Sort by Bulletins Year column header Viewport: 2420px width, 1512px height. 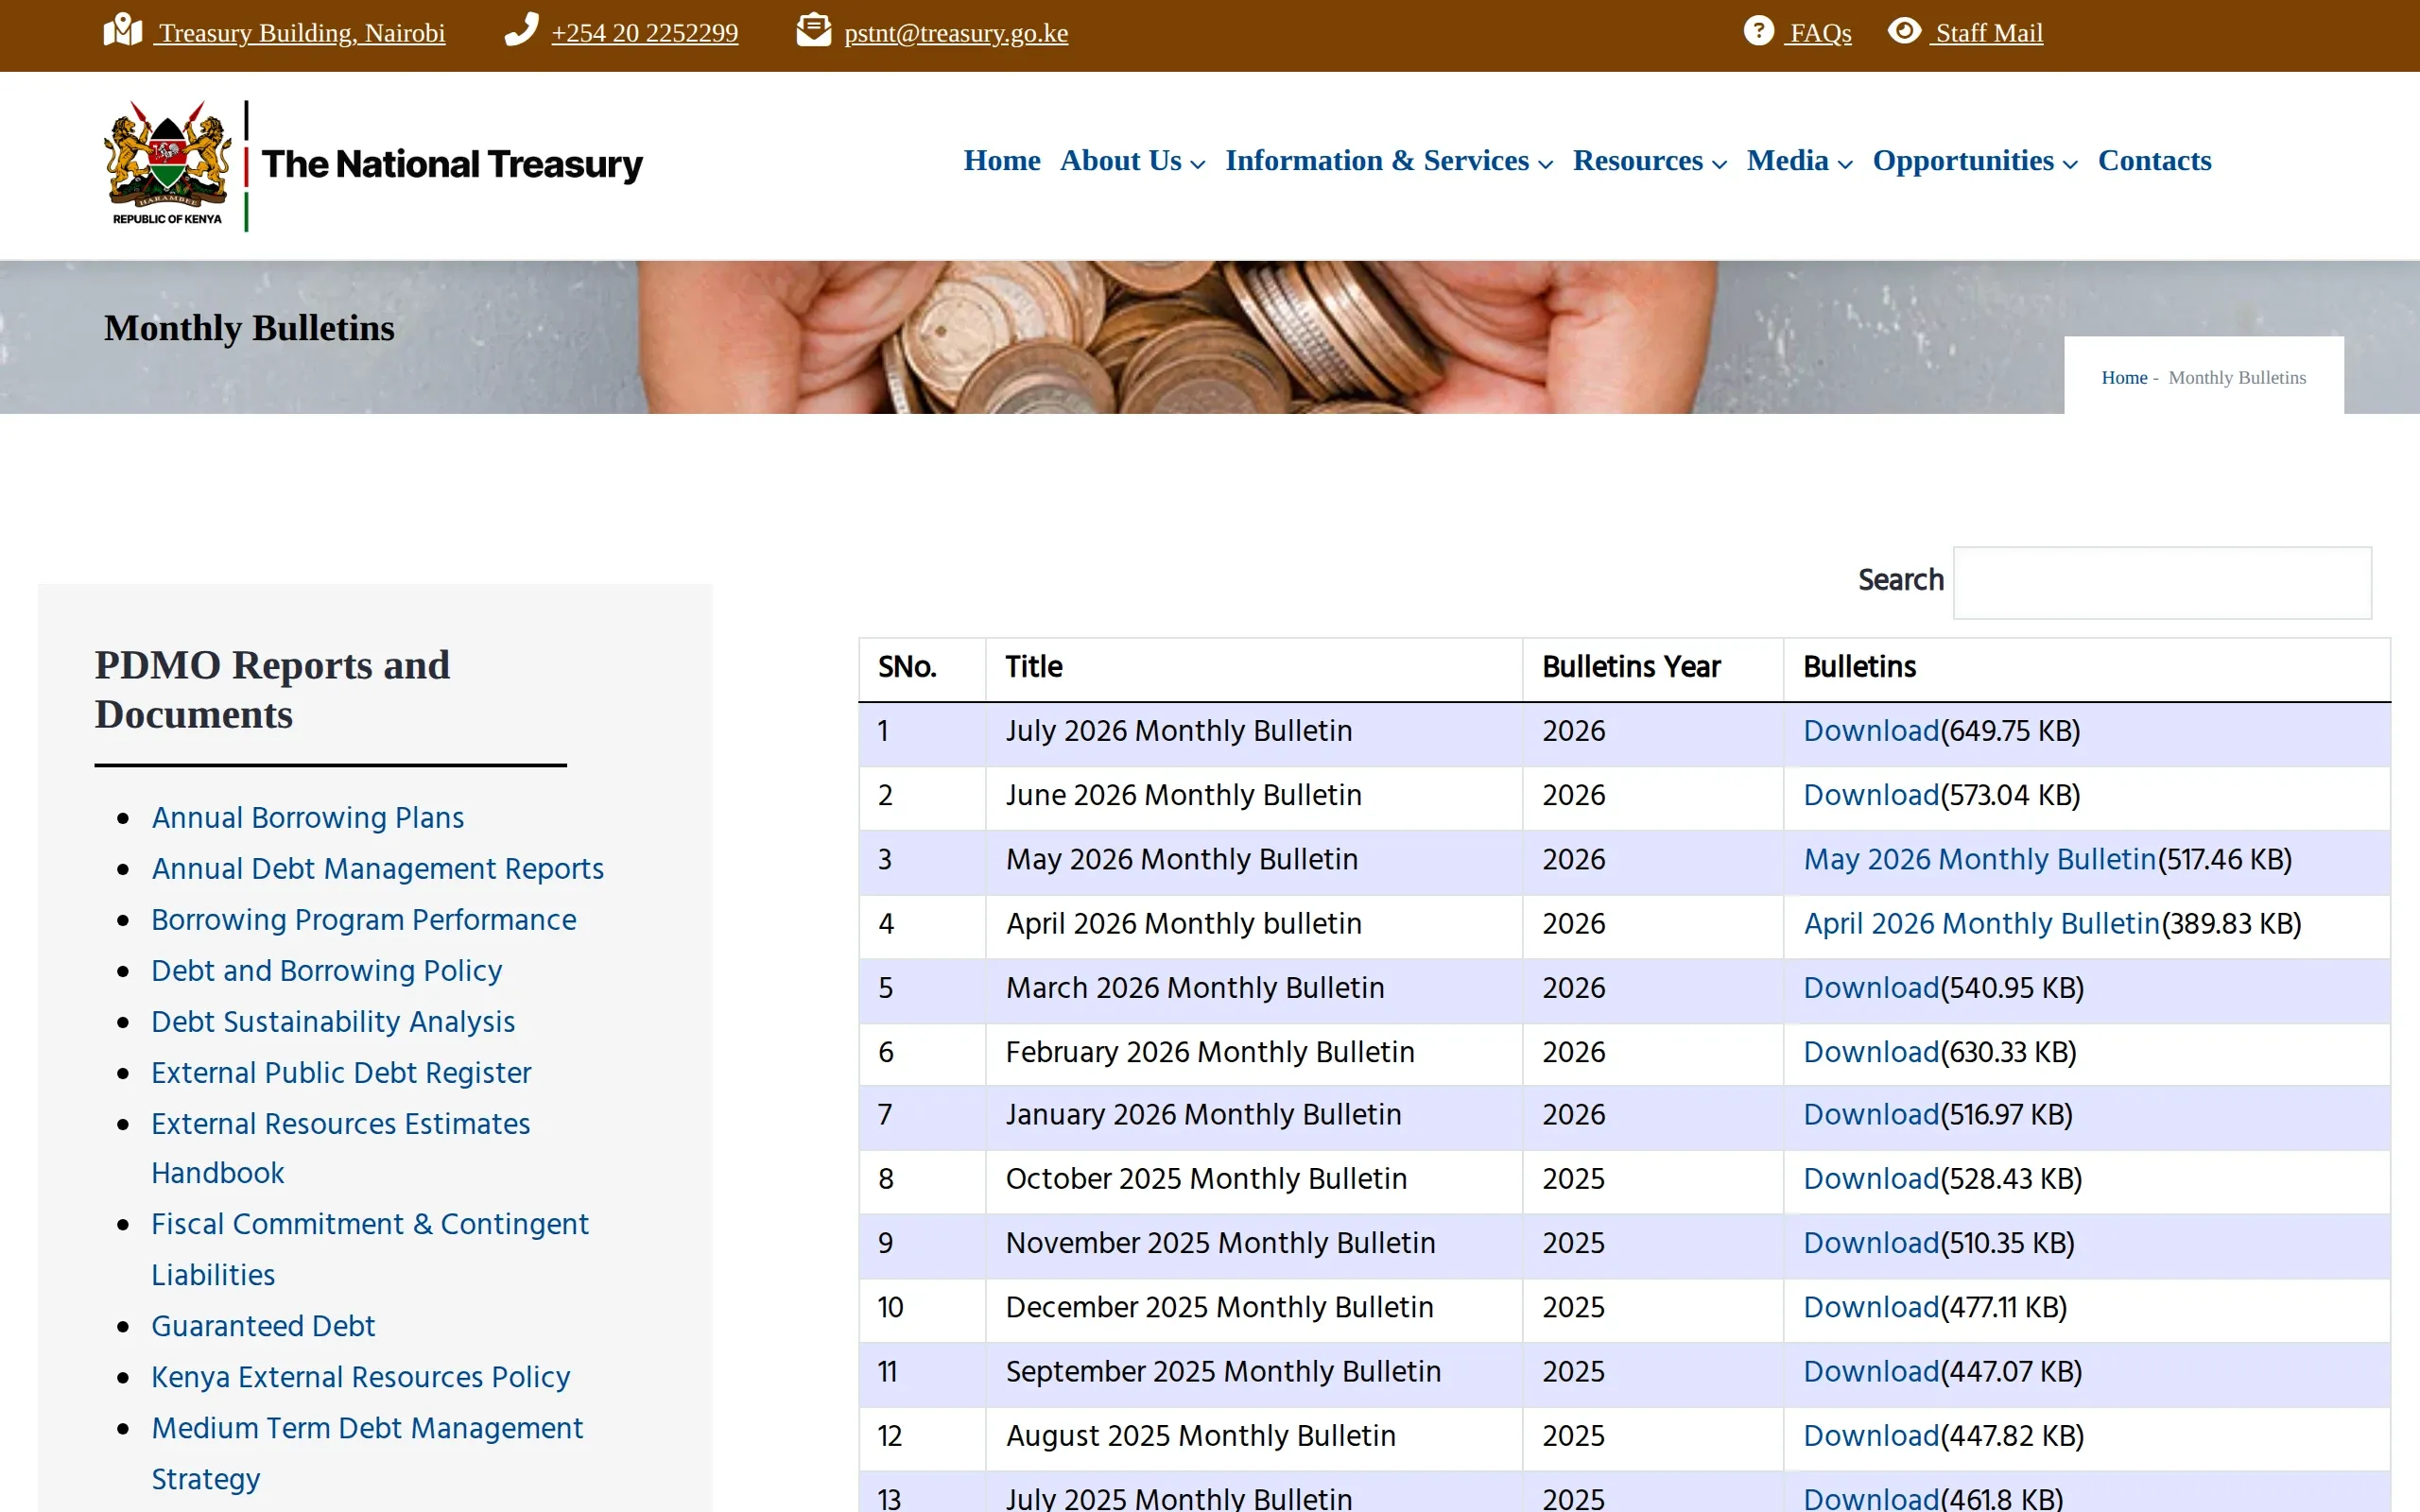(1652, 668)
